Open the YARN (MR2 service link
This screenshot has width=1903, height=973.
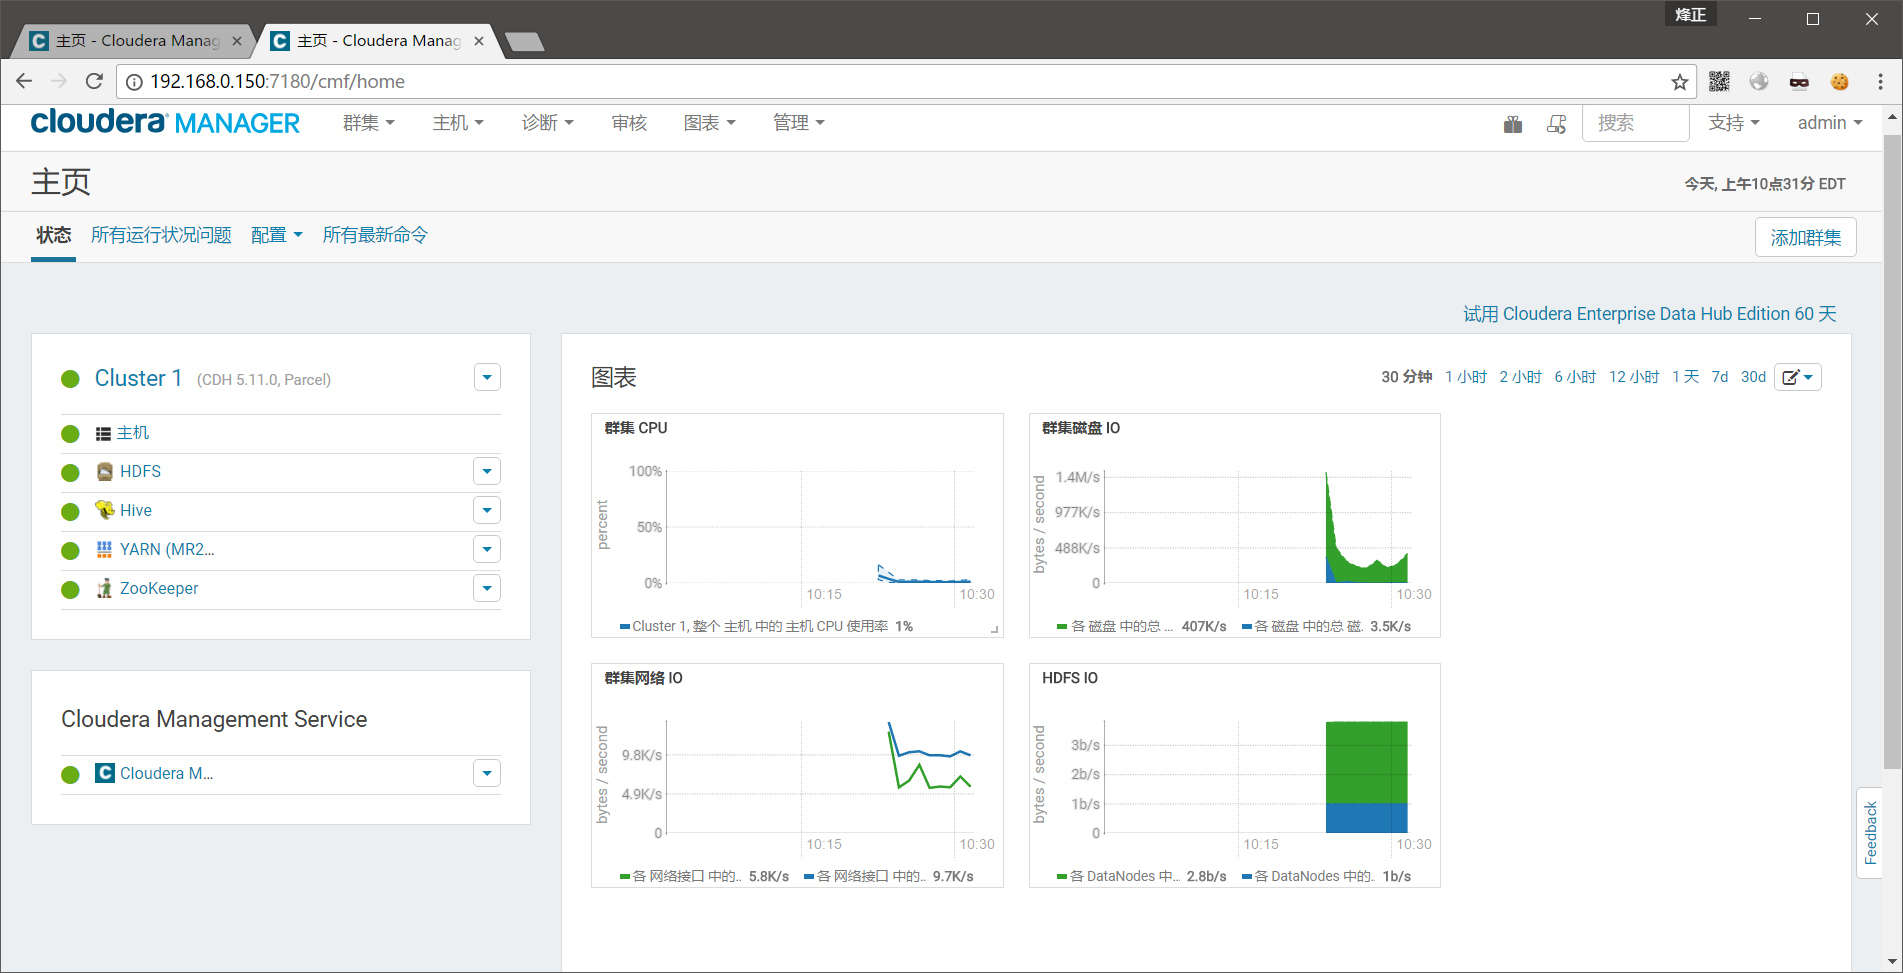point(167,549)
